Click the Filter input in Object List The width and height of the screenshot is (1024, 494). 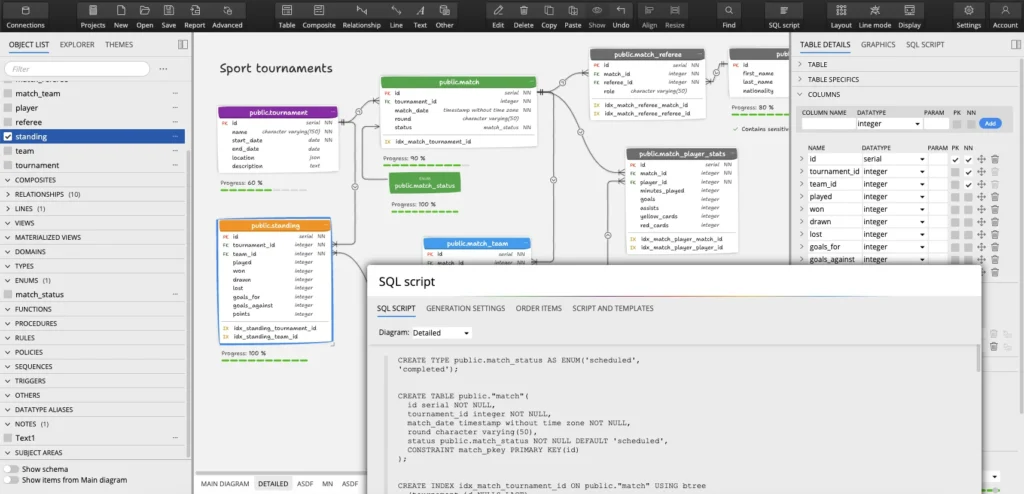point(77,69)
